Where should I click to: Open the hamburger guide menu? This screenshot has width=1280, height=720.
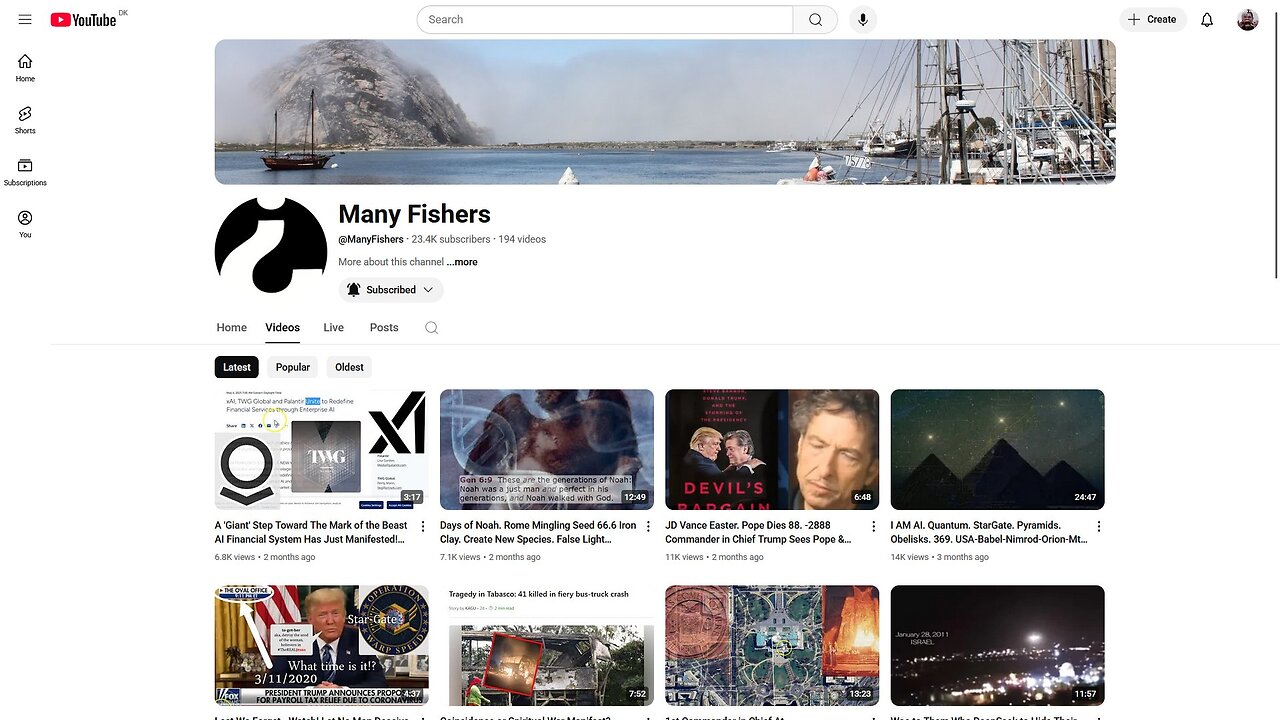[25, 19]
